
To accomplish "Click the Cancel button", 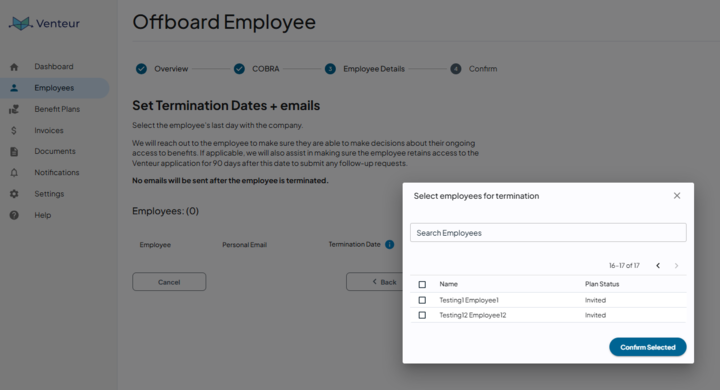I will click(169, 282).
